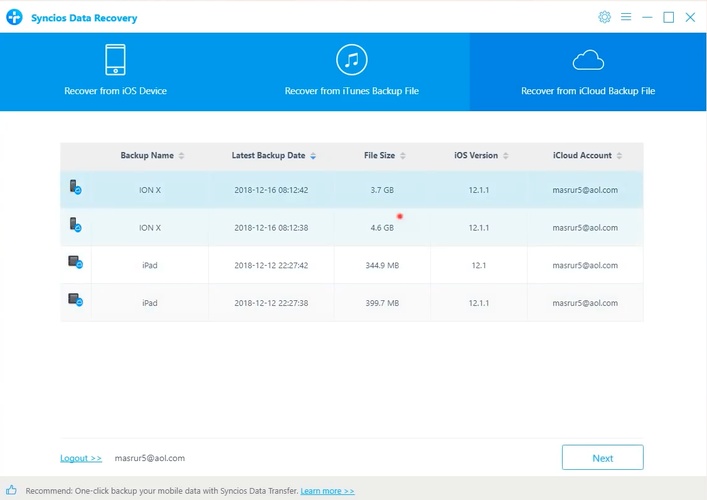The image size is (707, 500).
Task: Sort by Latest Backup Date arrows
Action: (x=313, y=156)
